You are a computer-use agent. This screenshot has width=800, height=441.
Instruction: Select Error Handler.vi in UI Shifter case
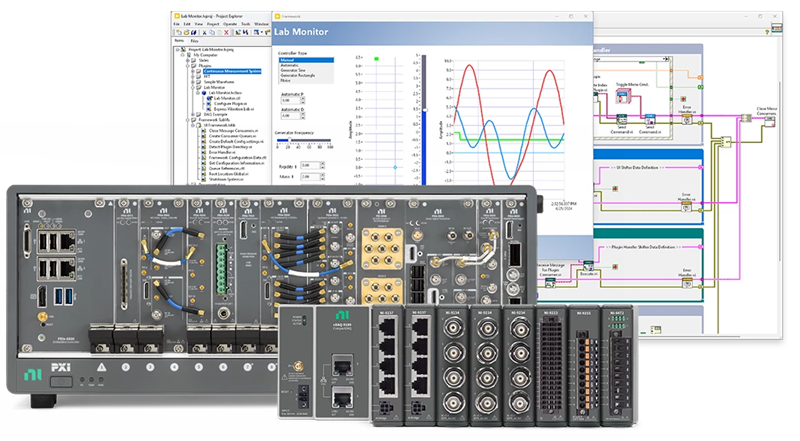point(687,206)
